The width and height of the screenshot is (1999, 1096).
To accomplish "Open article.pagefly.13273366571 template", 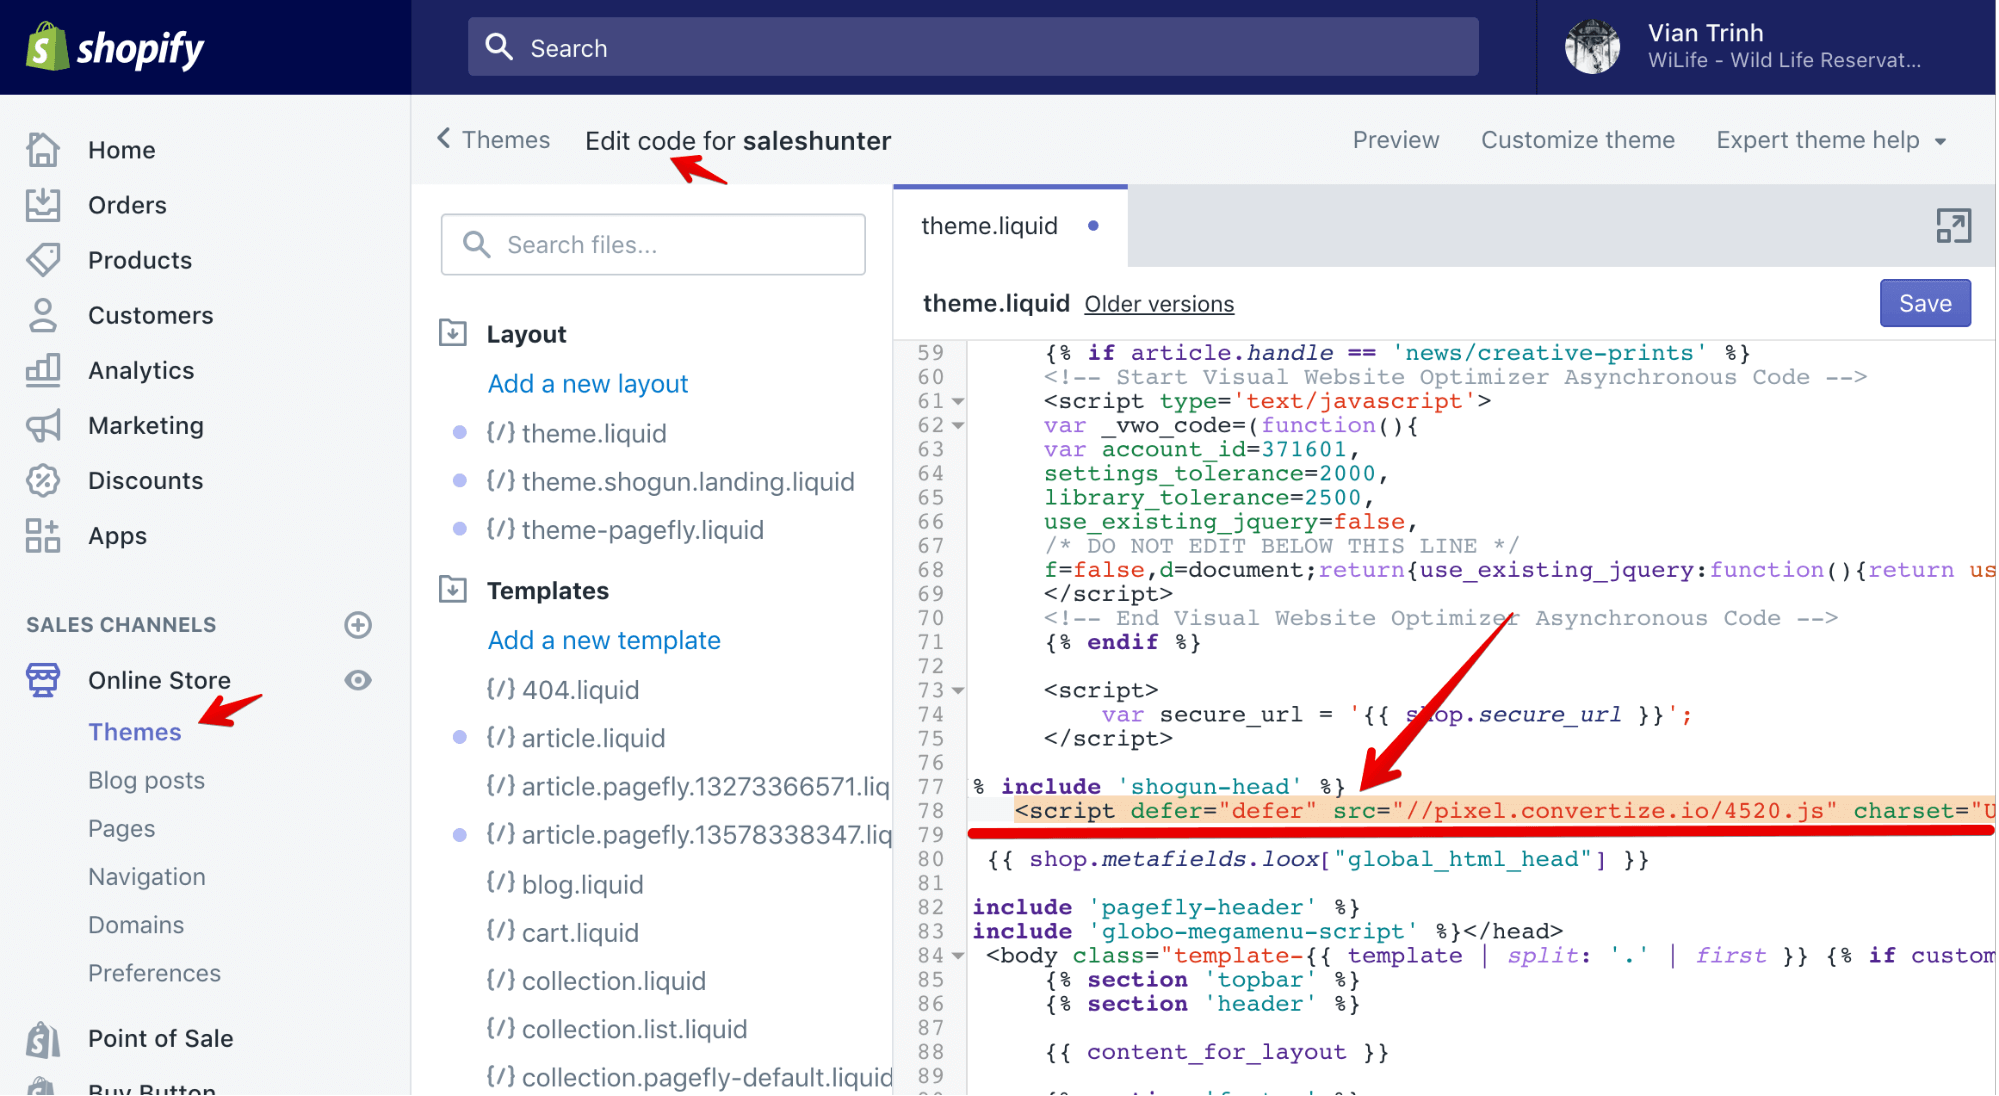I will pos(688,787).
